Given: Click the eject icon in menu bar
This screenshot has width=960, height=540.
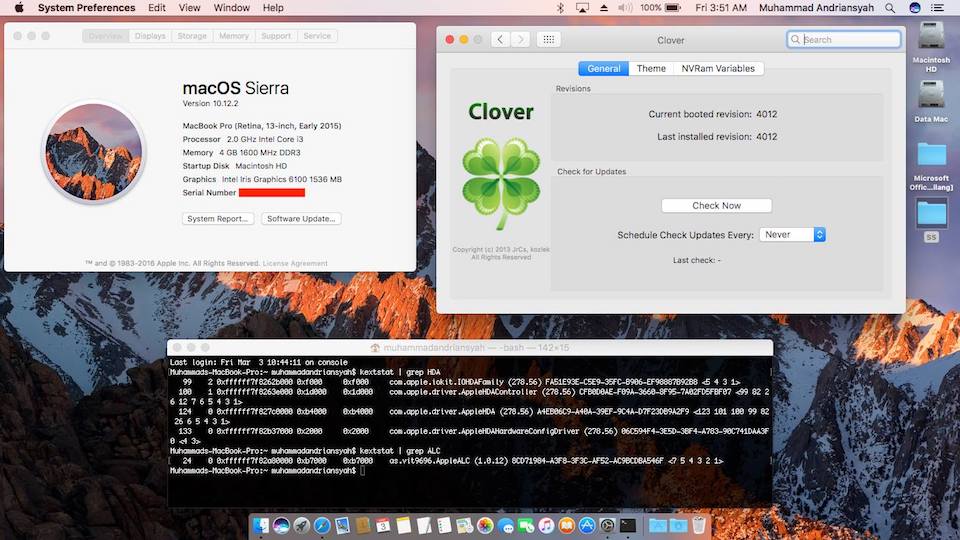Looking at the screenshot, I should click(x=604, y=8).
